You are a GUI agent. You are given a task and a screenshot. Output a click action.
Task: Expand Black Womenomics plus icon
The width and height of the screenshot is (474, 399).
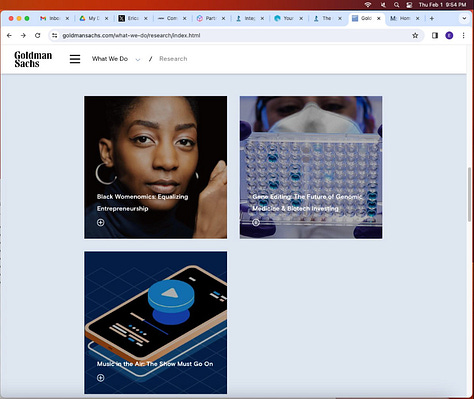[100, 222]
